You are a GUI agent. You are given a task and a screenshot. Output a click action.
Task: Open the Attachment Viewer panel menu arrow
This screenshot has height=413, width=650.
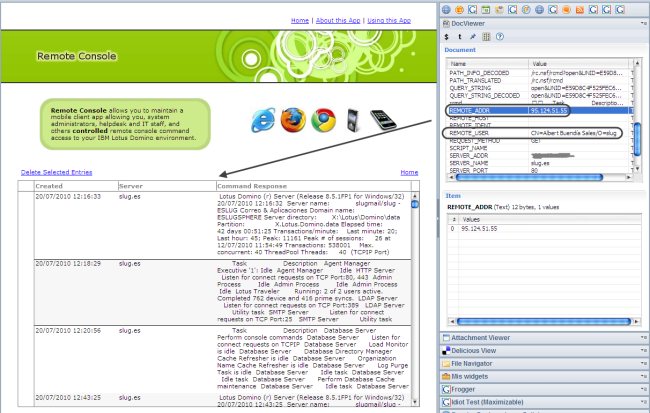click(643, 338)
